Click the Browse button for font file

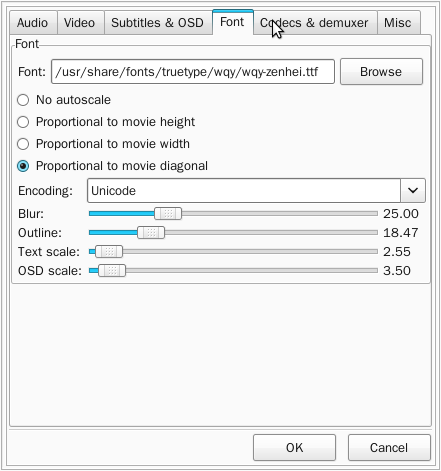381,72
